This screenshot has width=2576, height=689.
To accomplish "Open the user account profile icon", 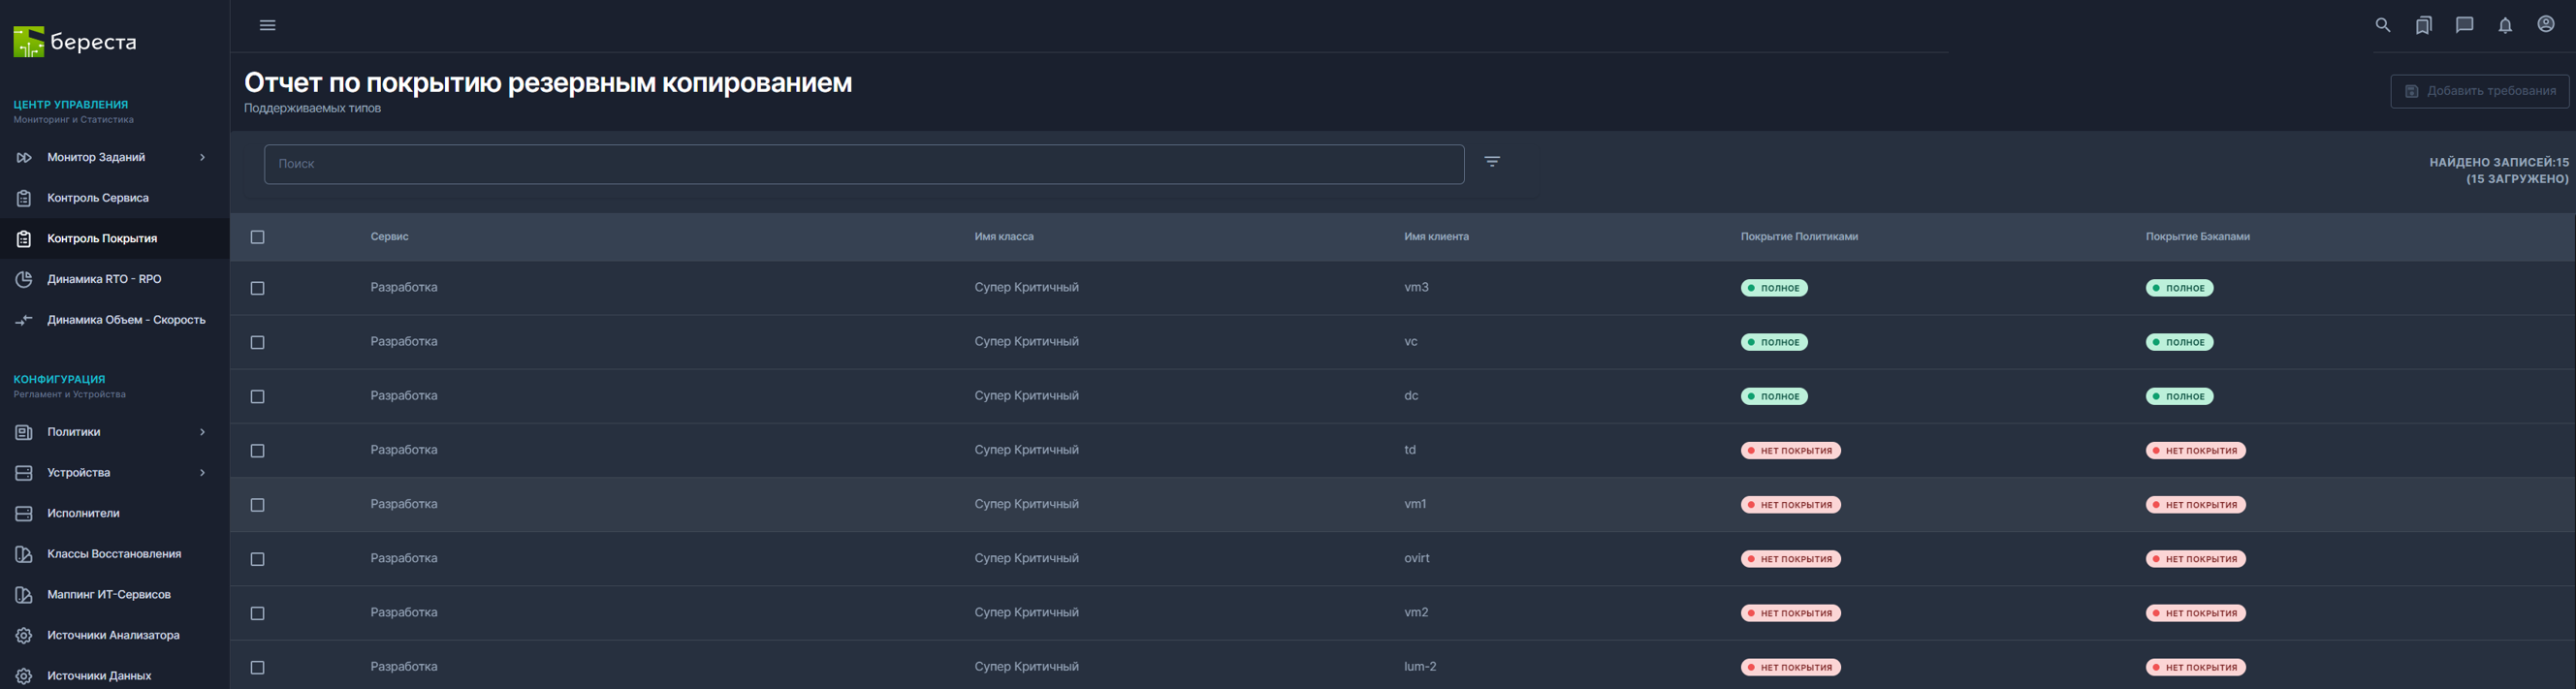I will [2546, 25].
